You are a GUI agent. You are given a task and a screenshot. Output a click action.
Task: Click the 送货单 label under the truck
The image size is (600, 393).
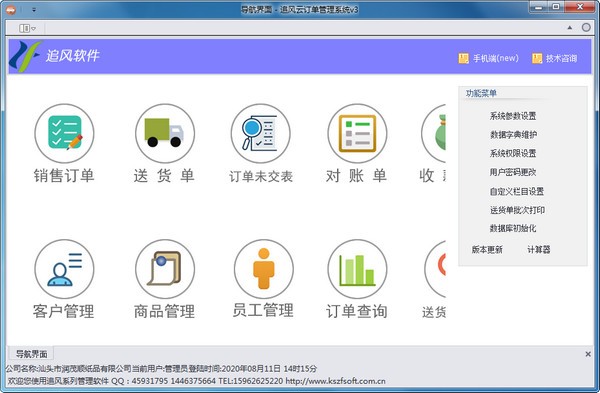pos(164,176)
